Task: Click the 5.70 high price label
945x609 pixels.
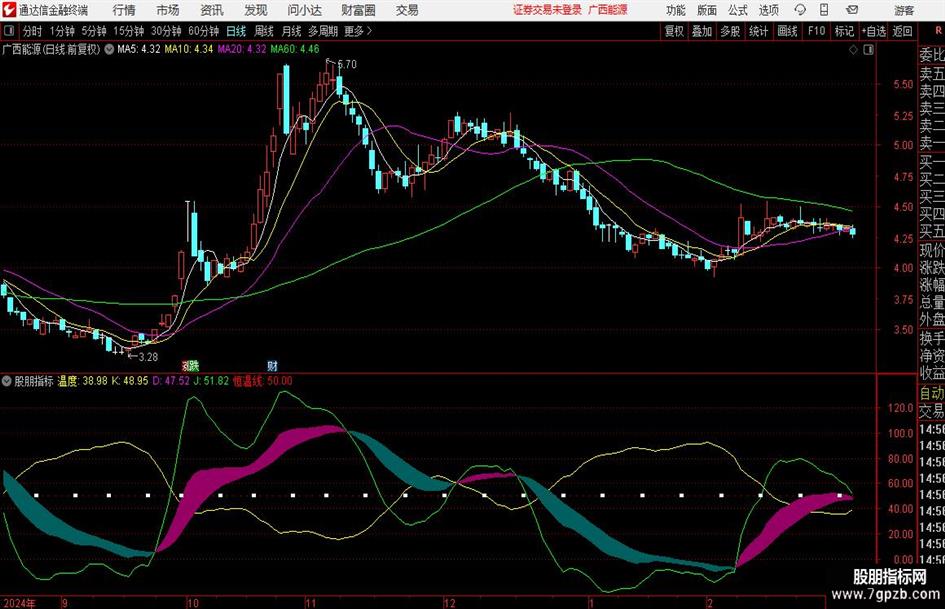Action: pyautogui.click(x=347, y=64)
